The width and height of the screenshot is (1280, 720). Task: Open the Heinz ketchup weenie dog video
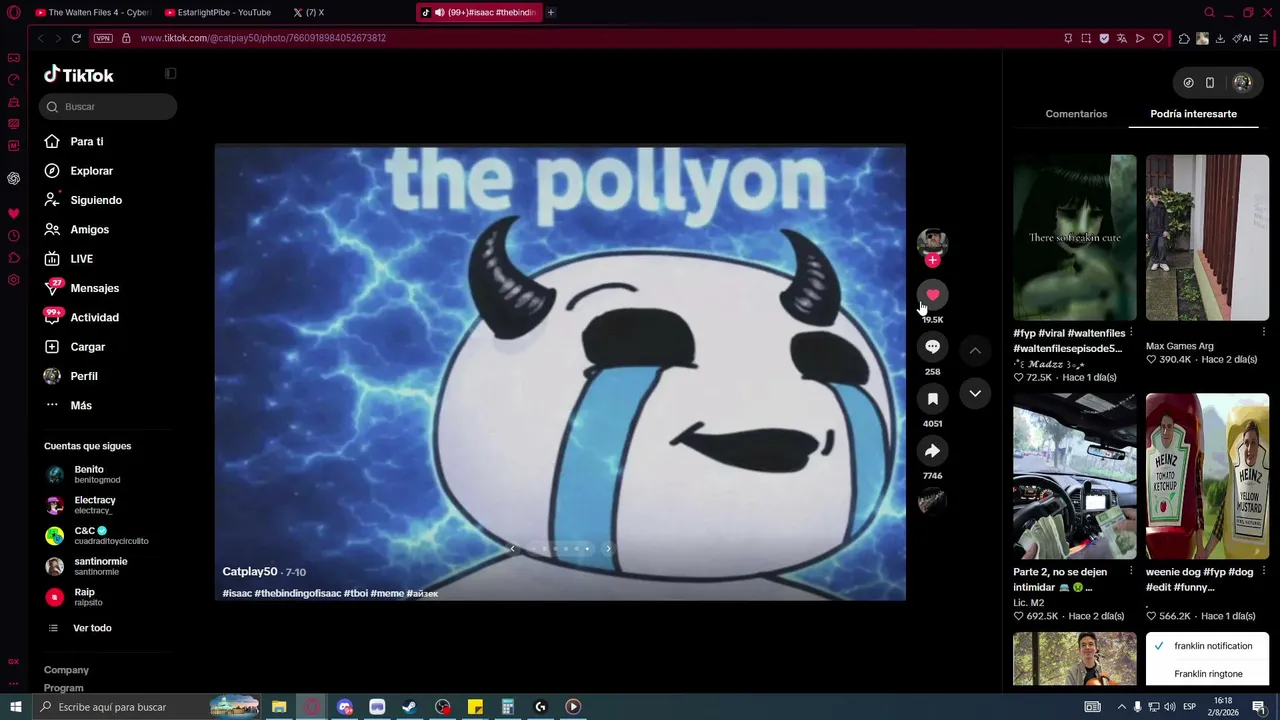[1207, 476]
